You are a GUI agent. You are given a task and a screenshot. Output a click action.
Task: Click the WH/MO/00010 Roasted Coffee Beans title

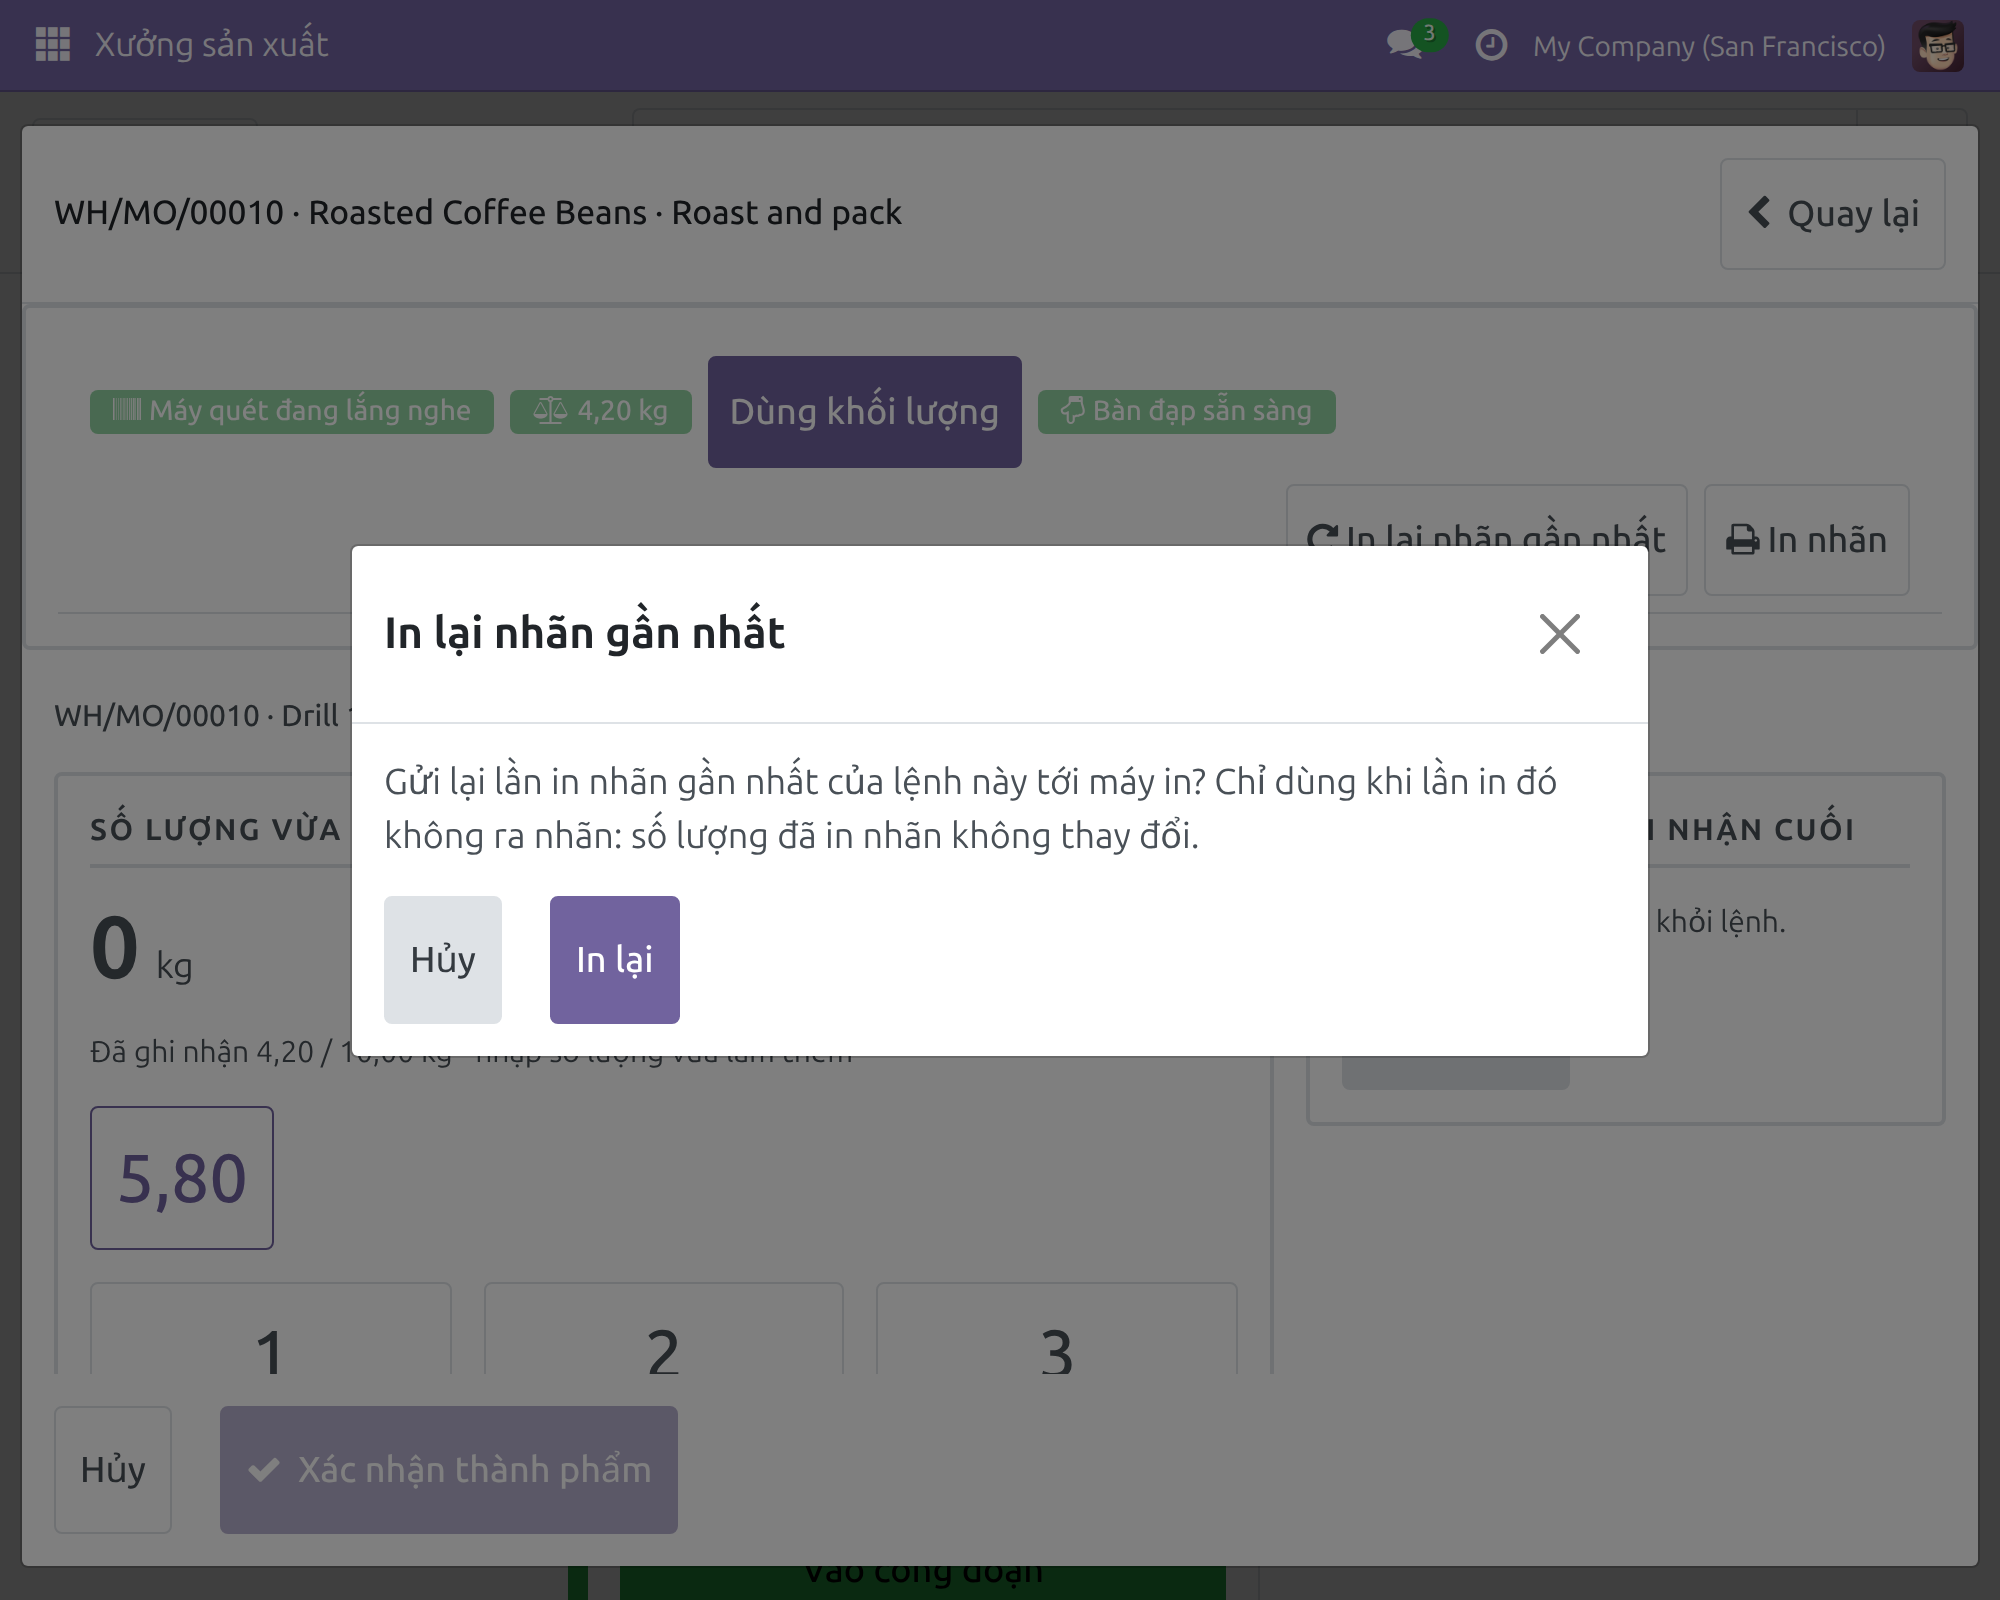tap(478, 213)
